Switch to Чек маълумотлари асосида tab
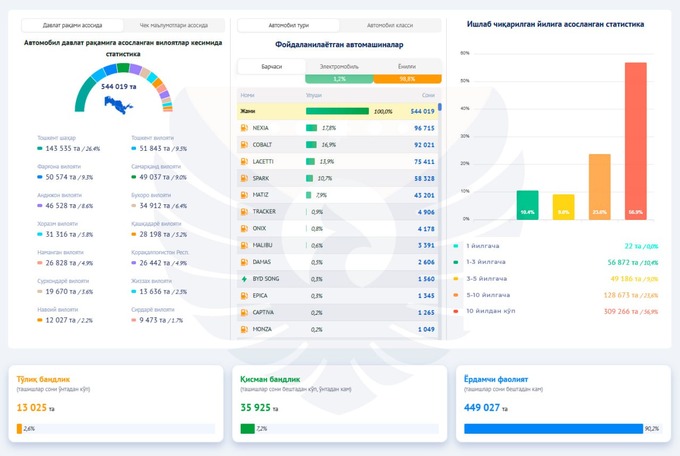The image size is (680, 456). (x=173, y=23)
